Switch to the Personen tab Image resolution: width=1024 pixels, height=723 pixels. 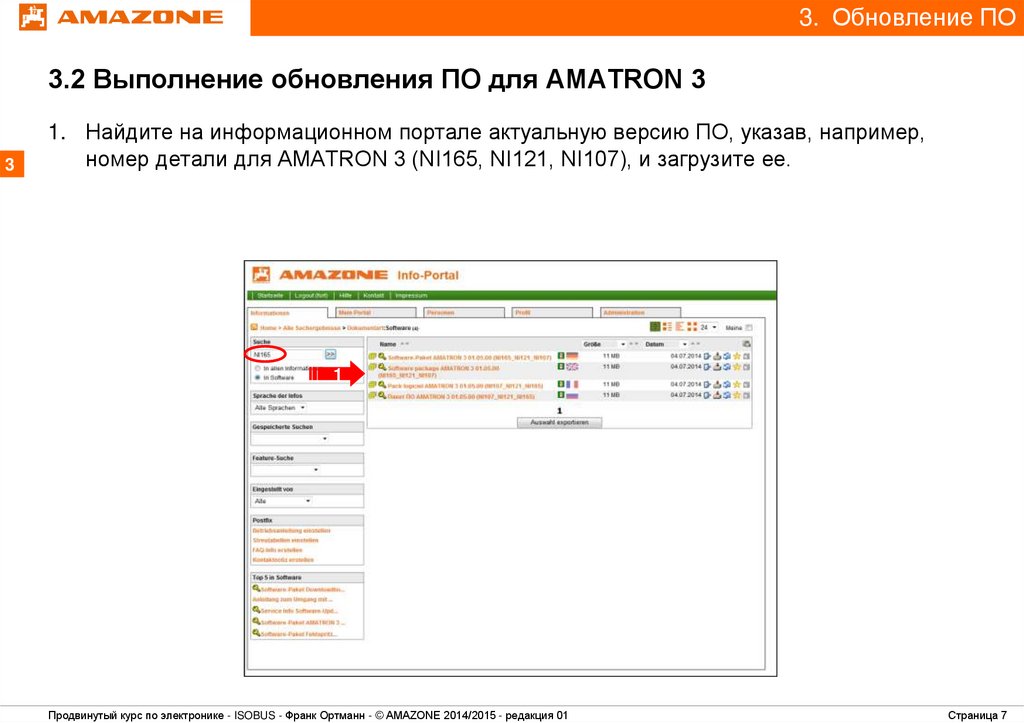(464, 313)
